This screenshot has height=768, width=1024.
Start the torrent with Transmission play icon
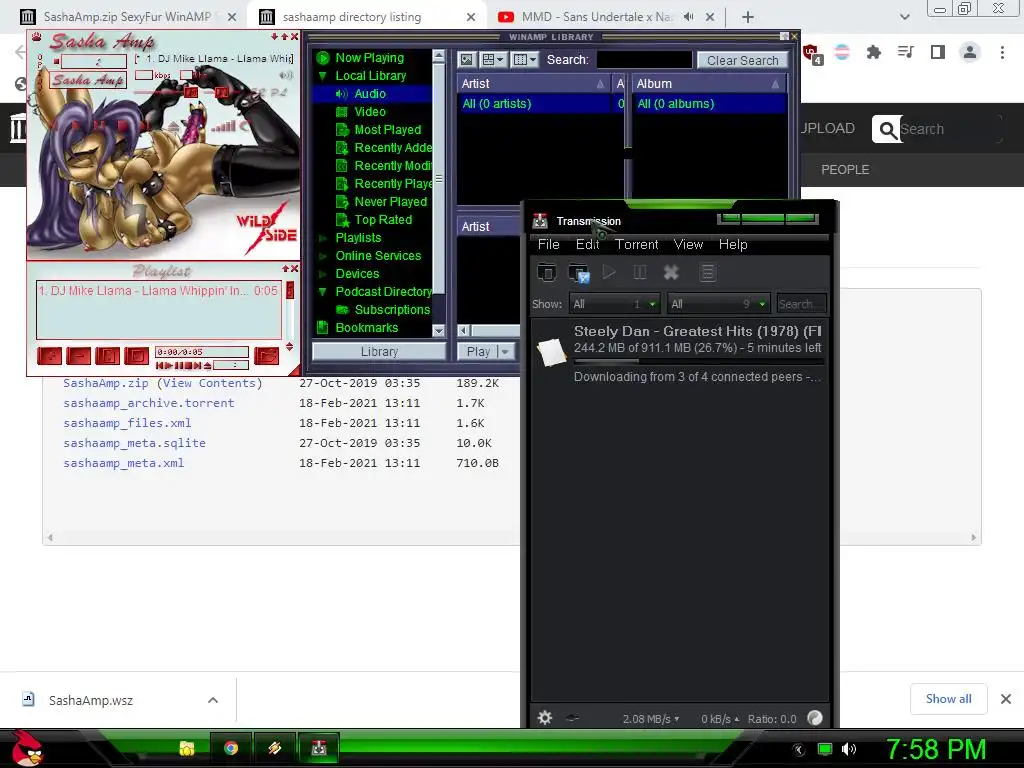(609, 272)
